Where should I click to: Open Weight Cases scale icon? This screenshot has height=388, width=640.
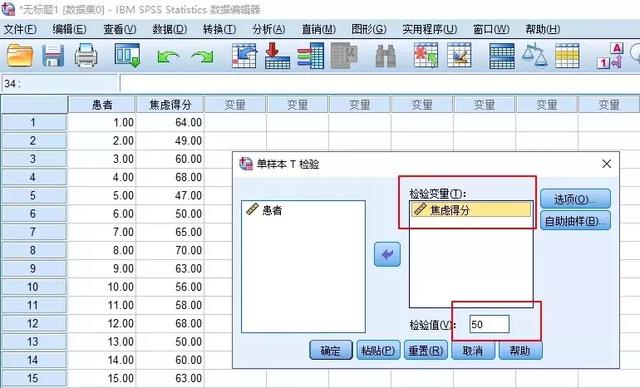pos(534,56)
